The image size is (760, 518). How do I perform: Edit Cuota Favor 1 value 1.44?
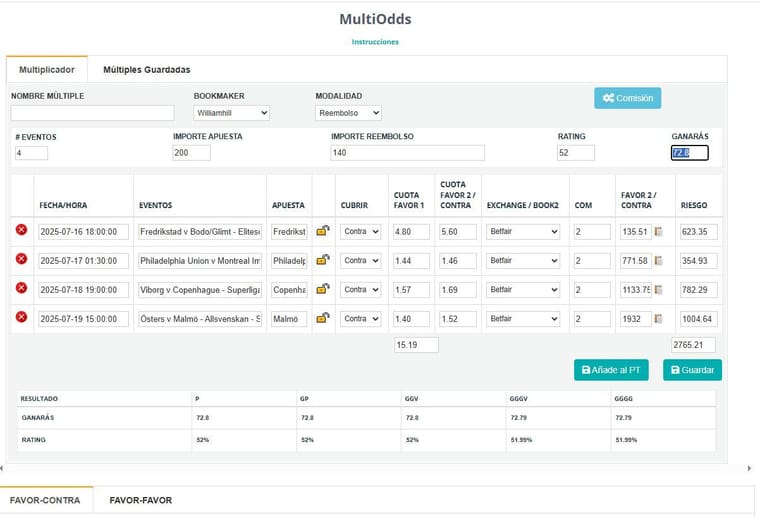click(412, 261)
